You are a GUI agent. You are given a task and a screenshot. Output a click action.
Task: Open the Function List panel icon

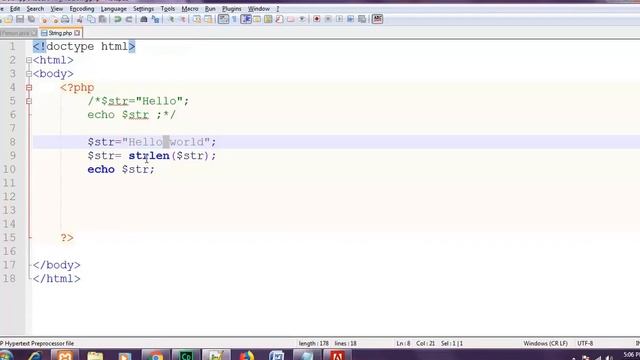(279, 19)
